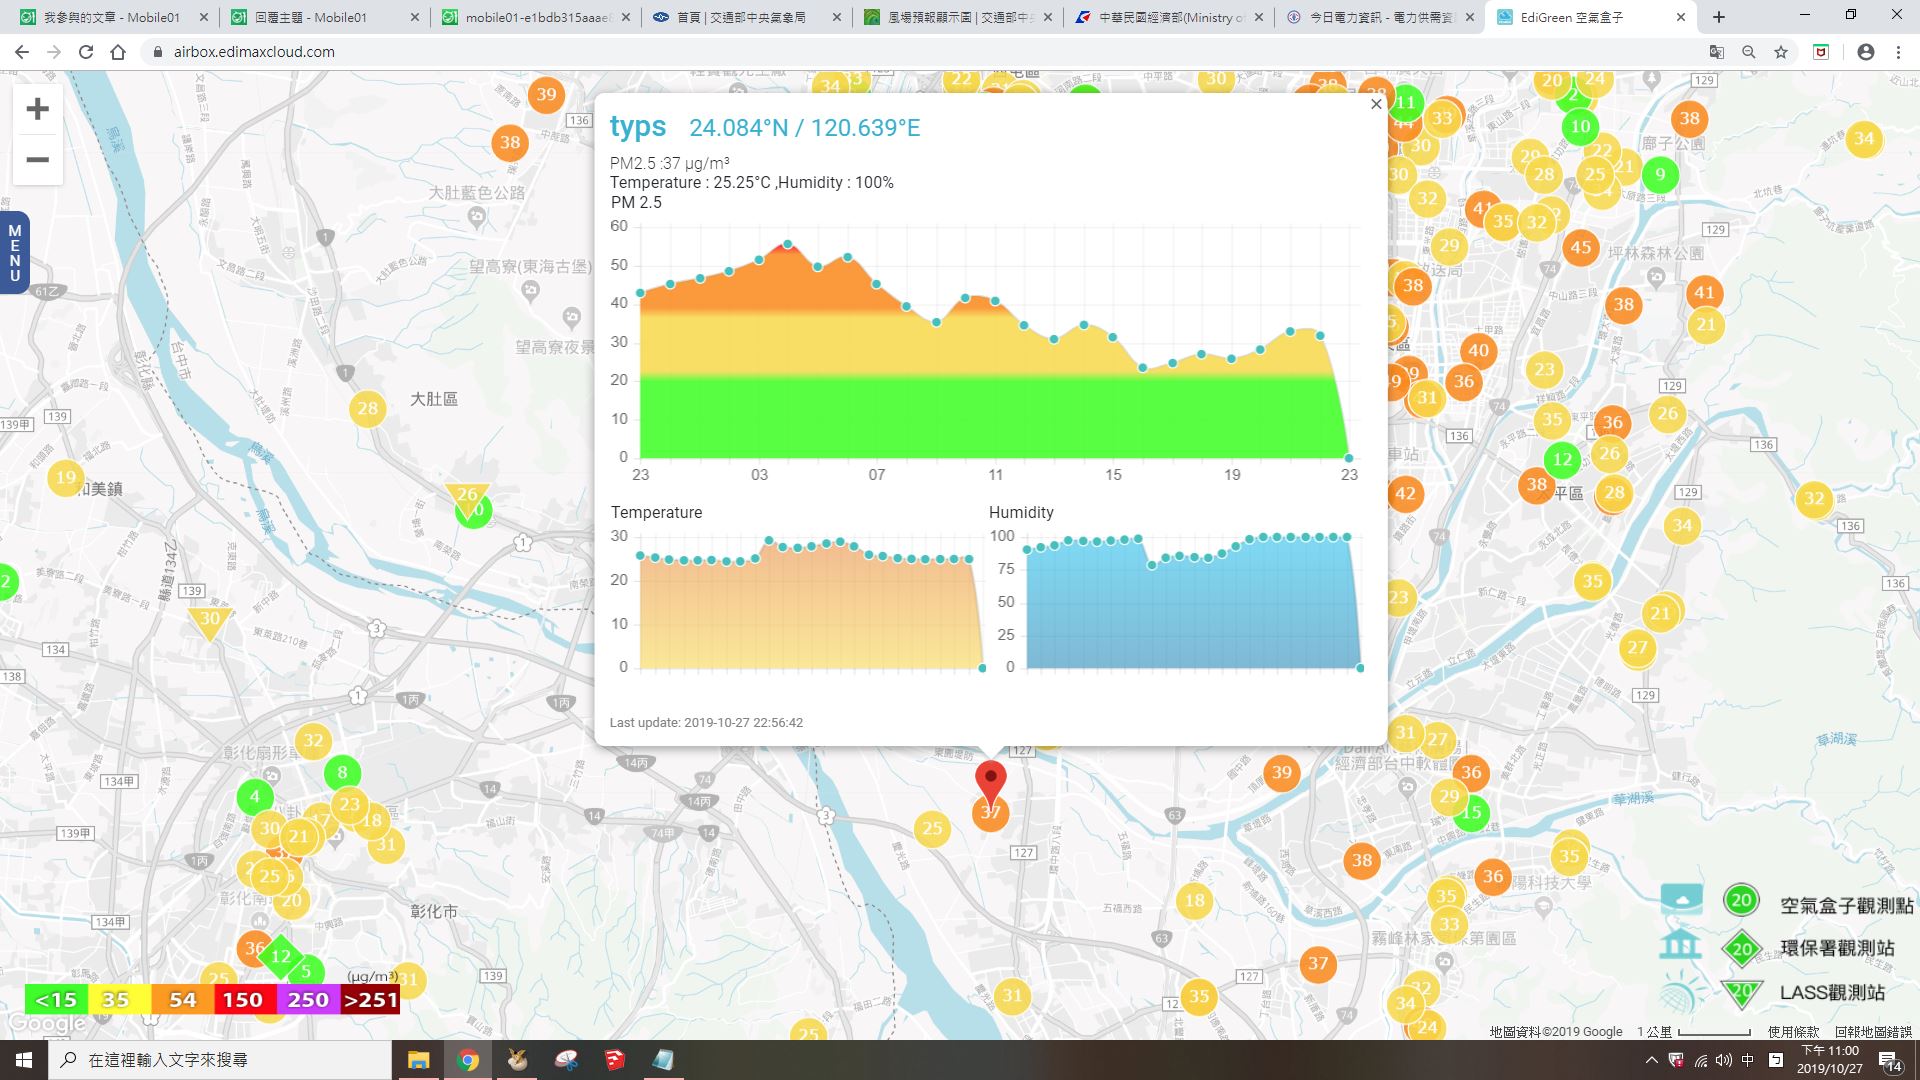Click the green 4 marker near Changhua

pyautogui.click(x=254, y=797)
